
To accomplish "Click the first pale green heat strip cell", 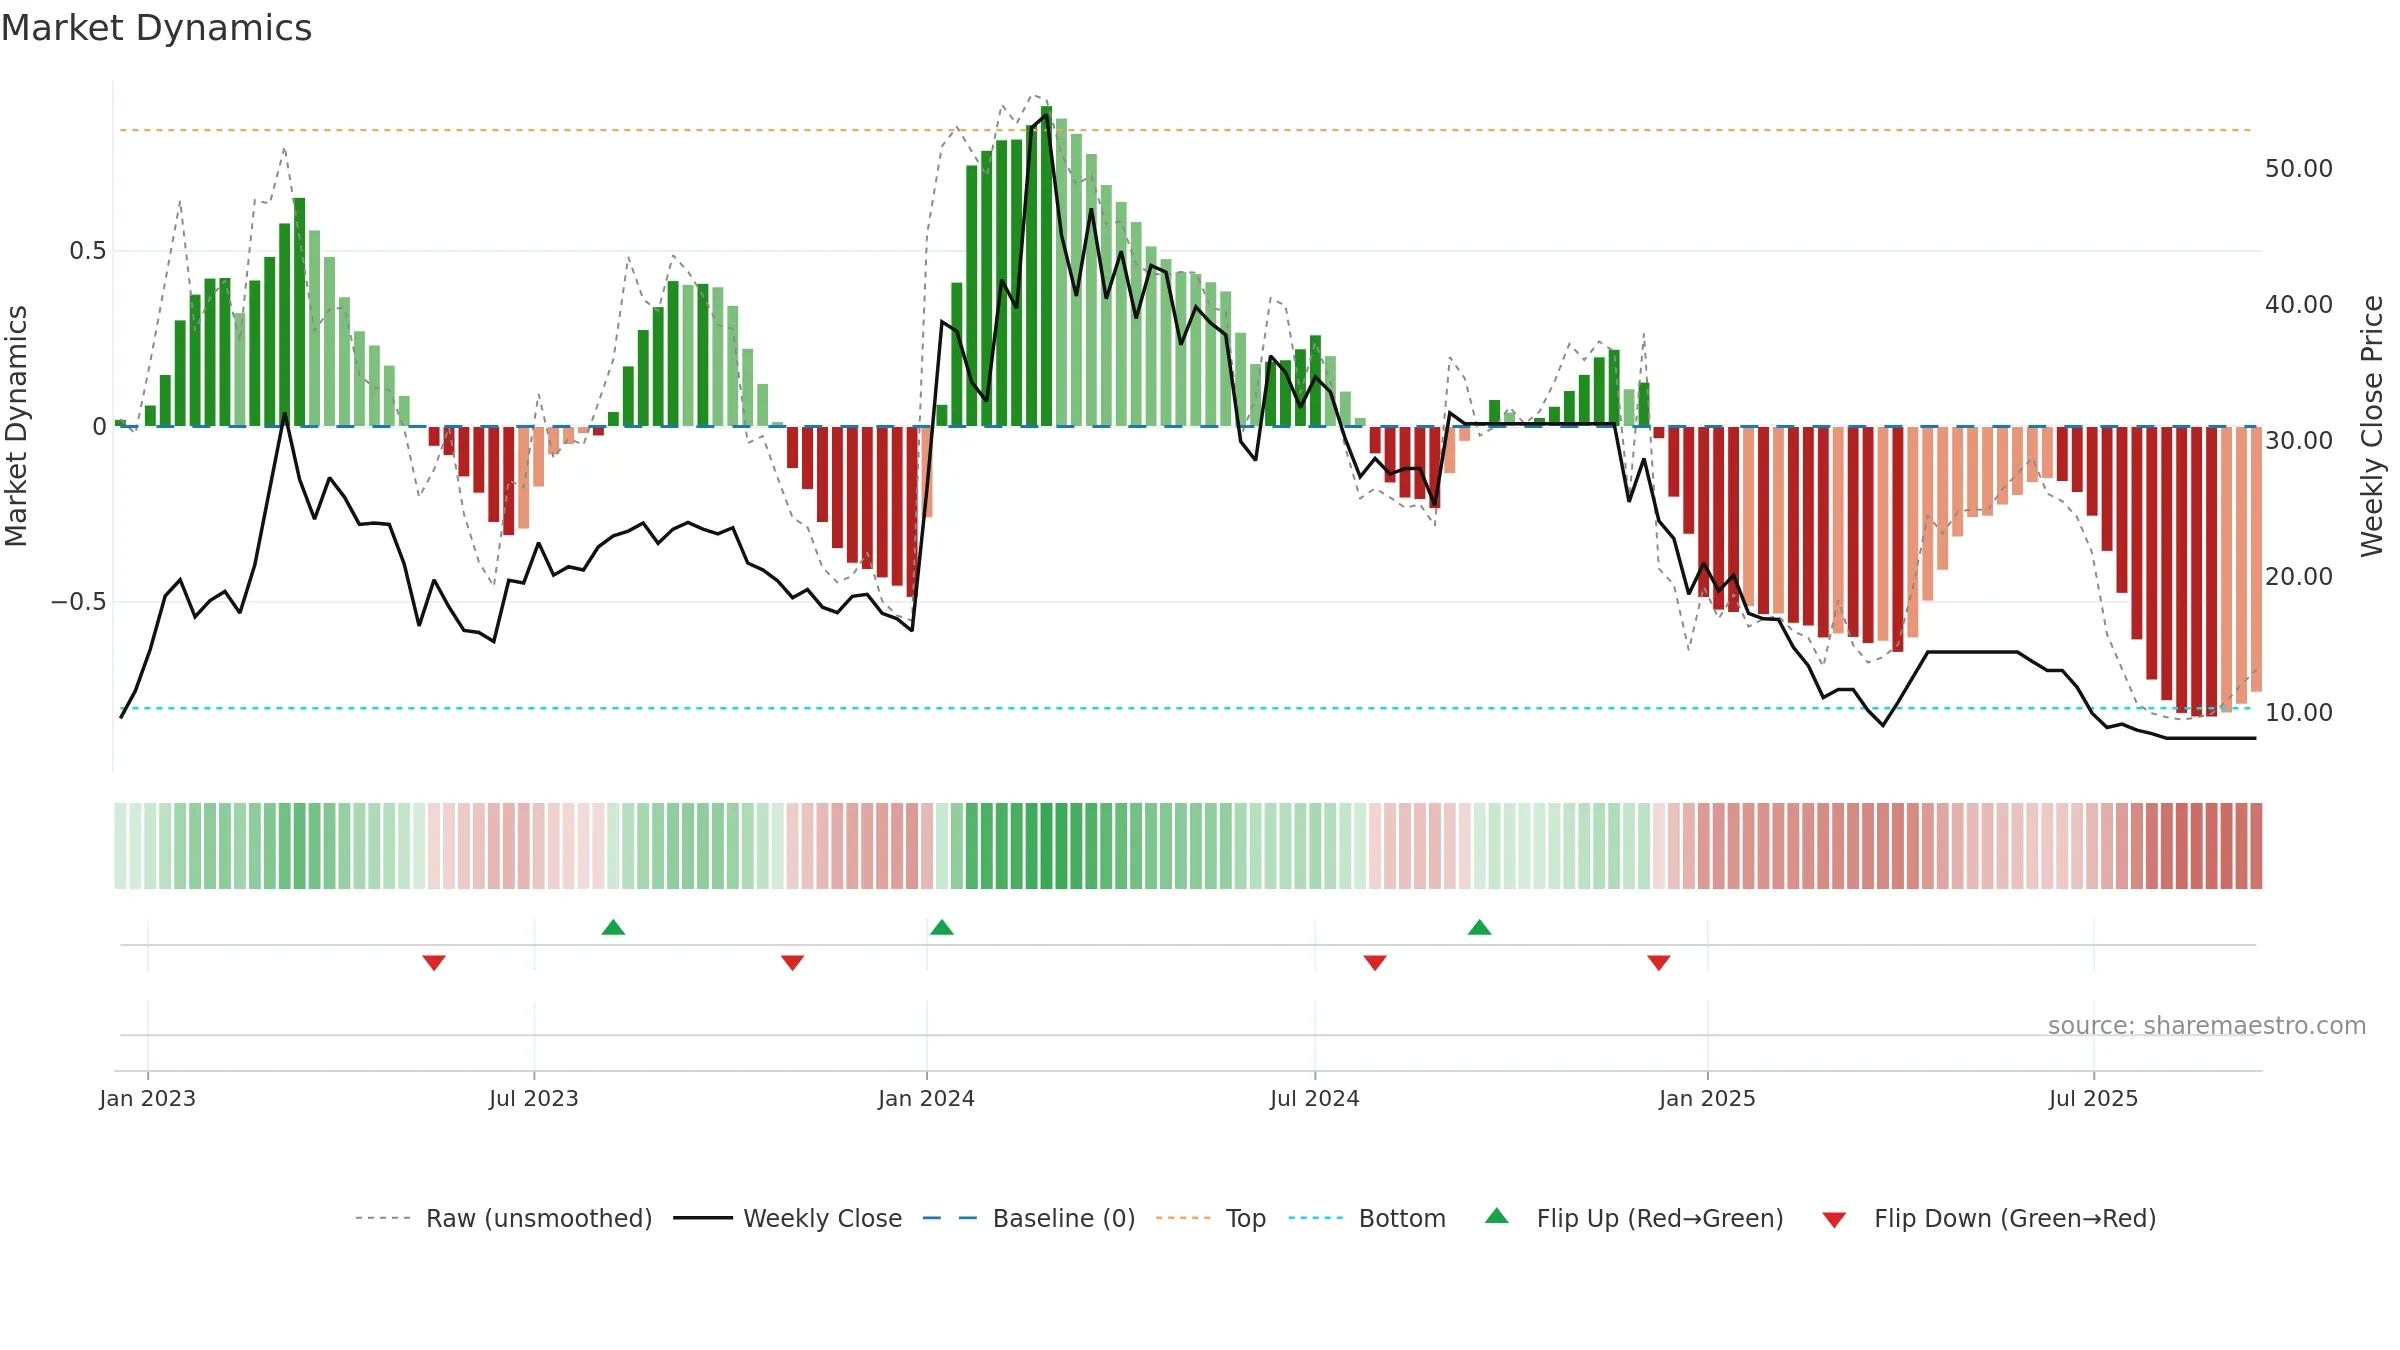I will click(x=120, y=846).
